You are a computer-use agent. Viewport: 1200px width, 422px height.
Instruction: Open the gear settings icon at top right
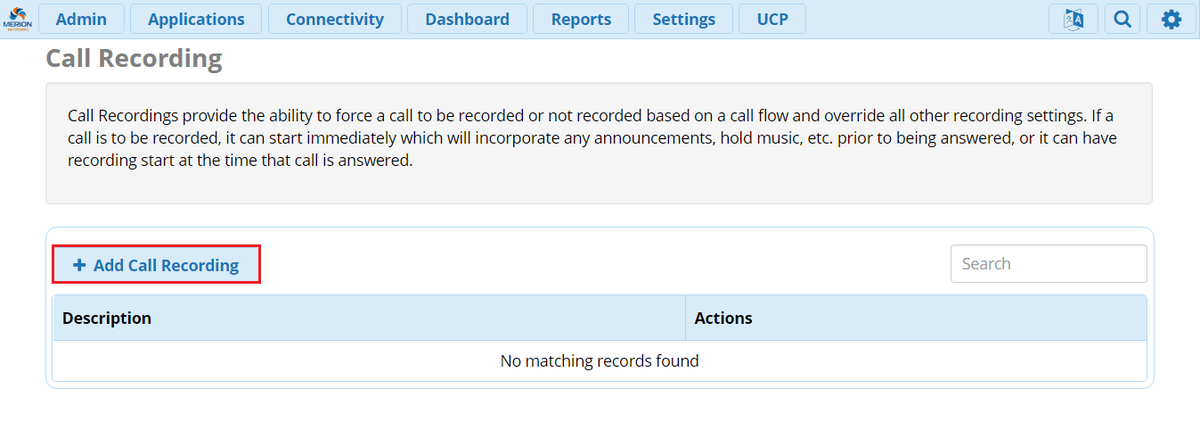pyautogui.click(x=1171, y=19)
